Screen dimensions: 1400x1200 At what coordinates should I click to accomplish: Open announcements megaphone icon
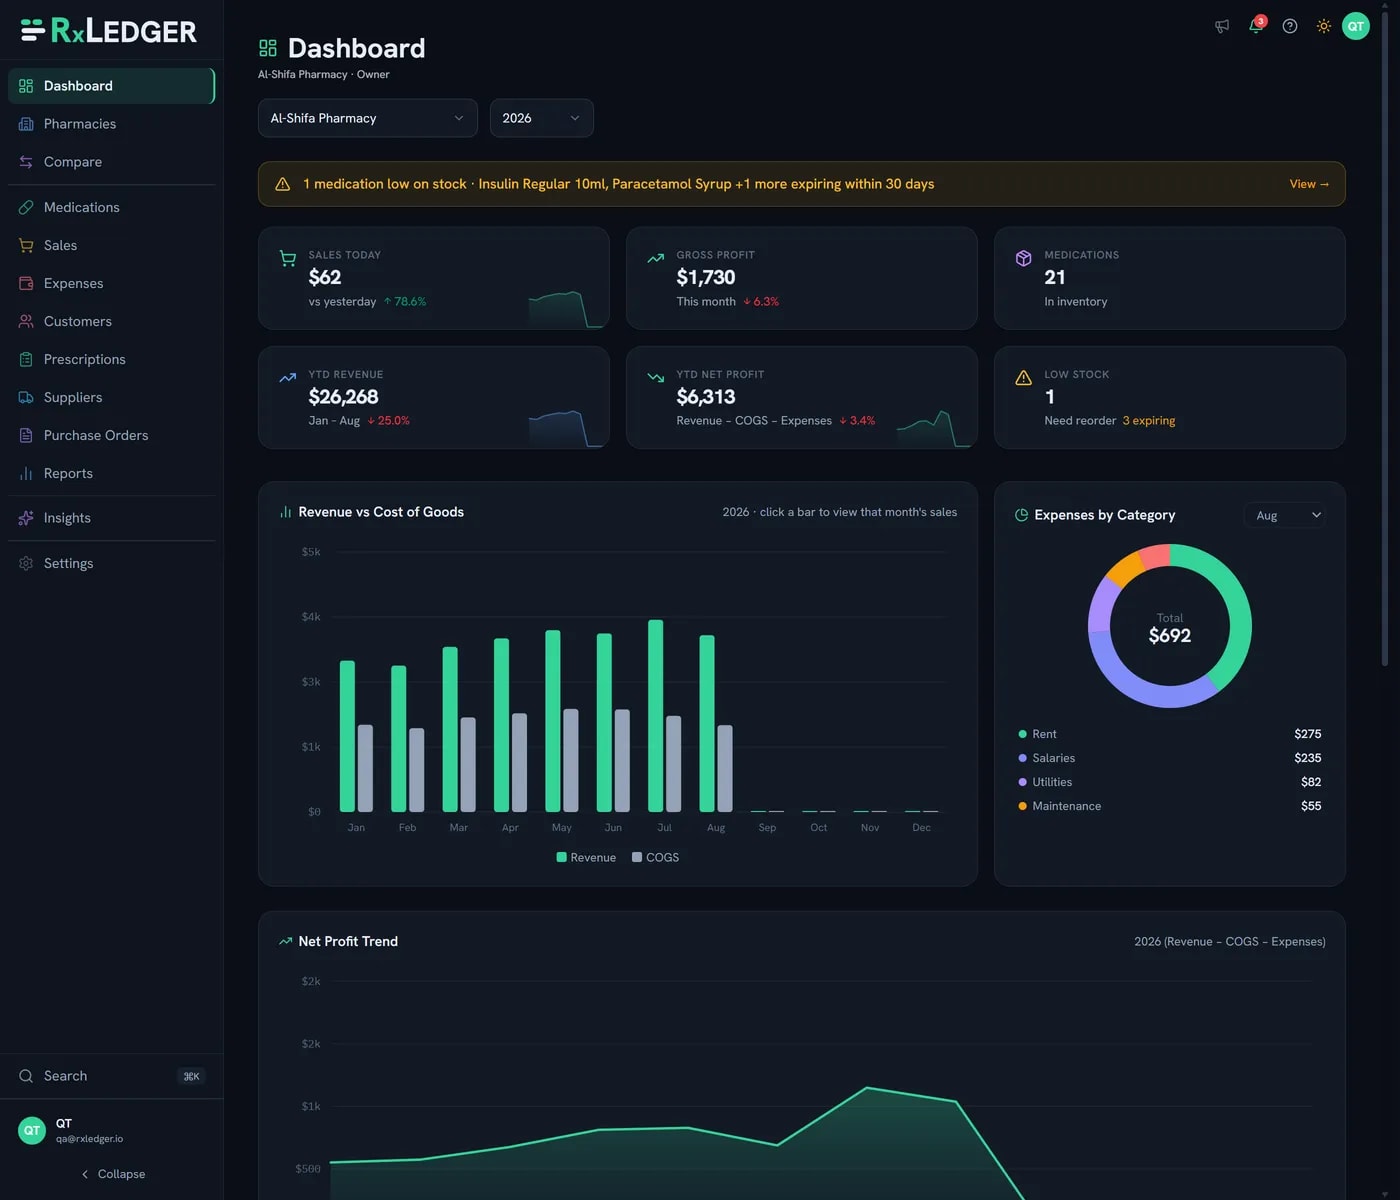tap(1222, 26)
